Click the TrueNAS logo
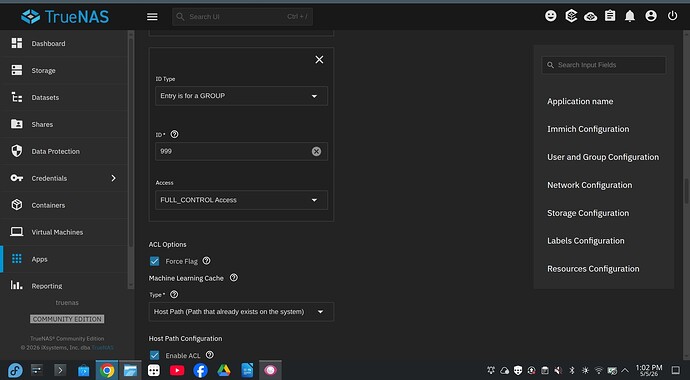The width and height of the screenshot is (690, 380). [65, 17]
